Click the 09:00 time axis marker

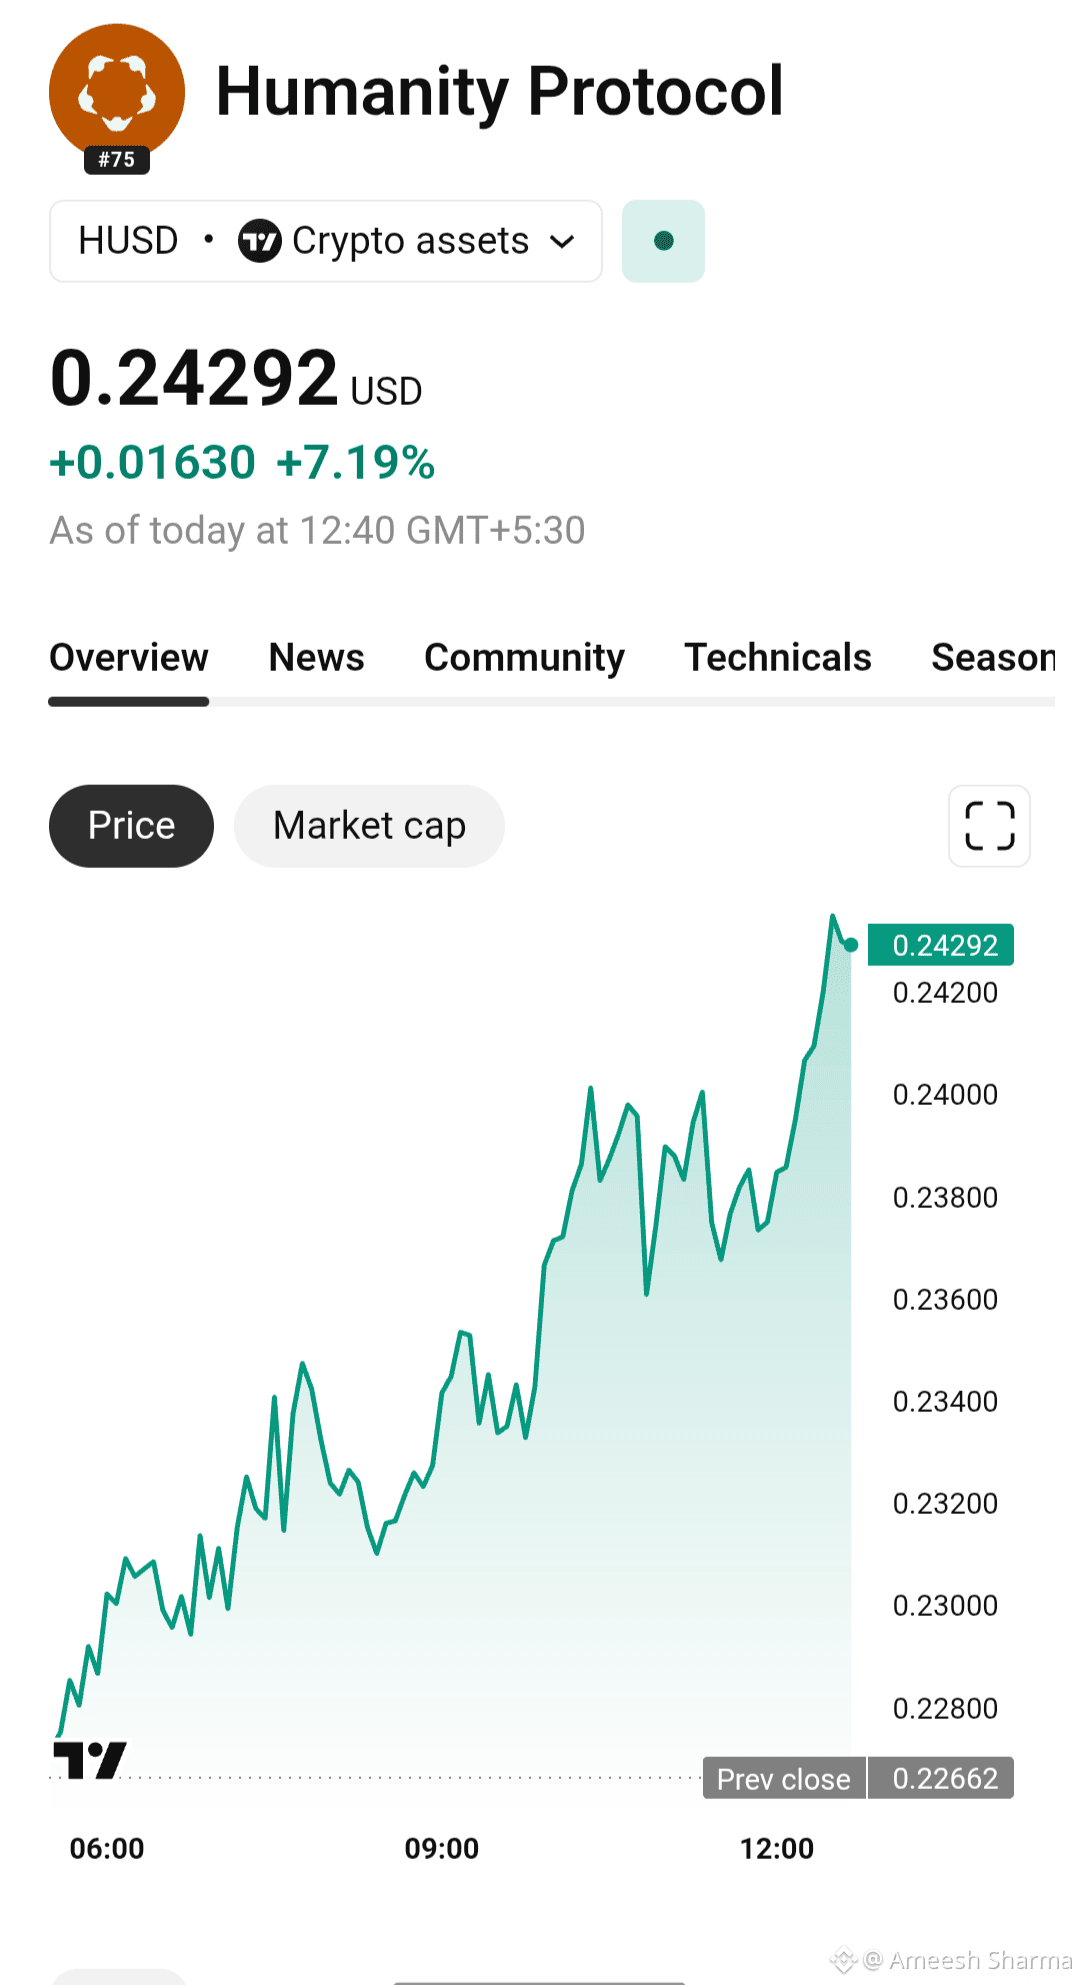[x=442, y=1848]
